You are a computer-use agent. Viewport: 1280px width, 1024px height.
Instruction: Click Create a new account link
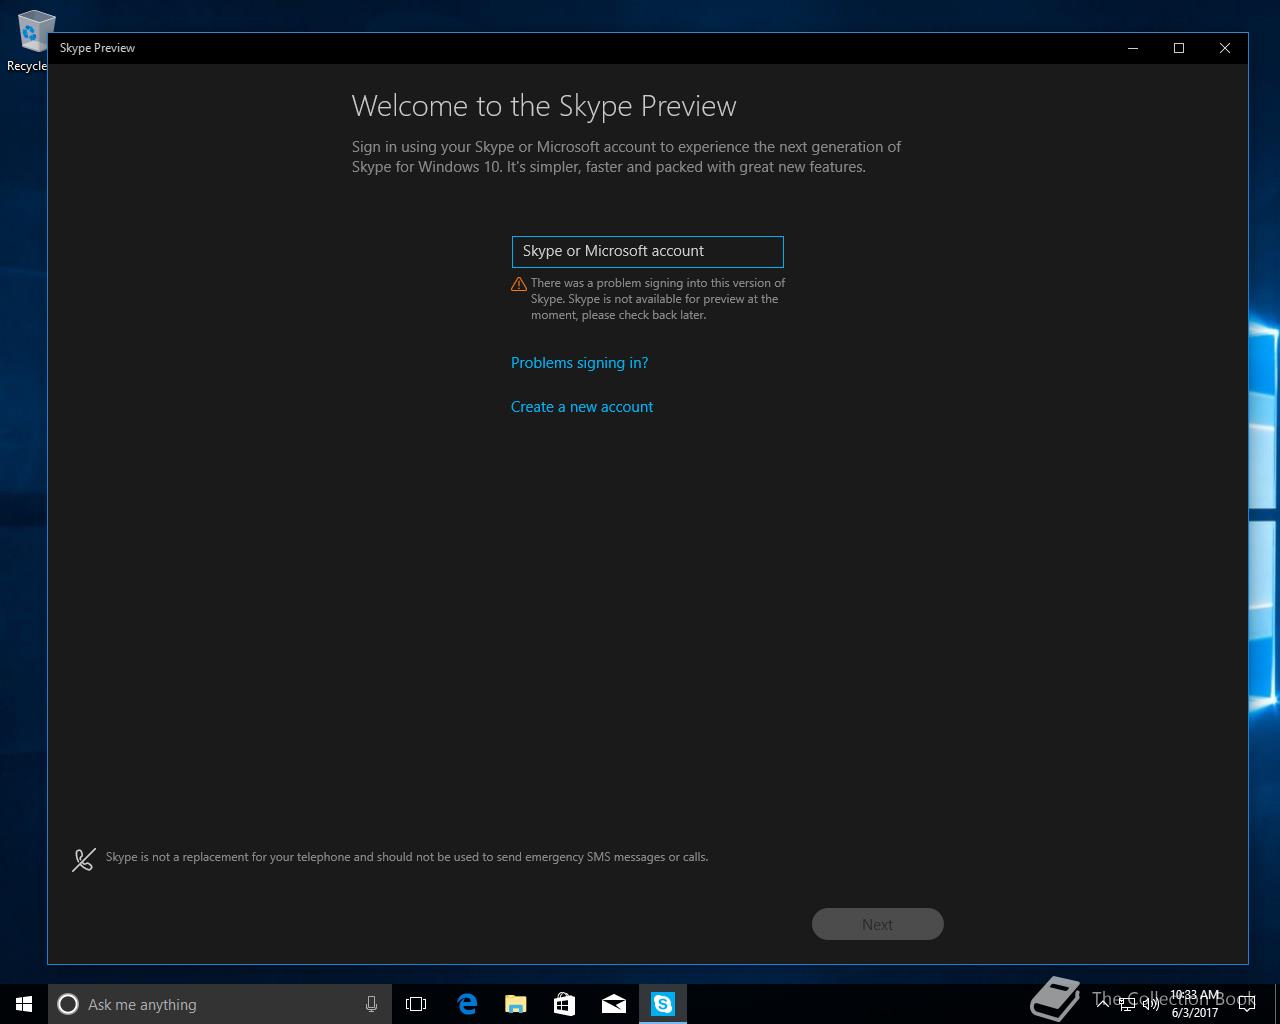click(x=582, y=407)
